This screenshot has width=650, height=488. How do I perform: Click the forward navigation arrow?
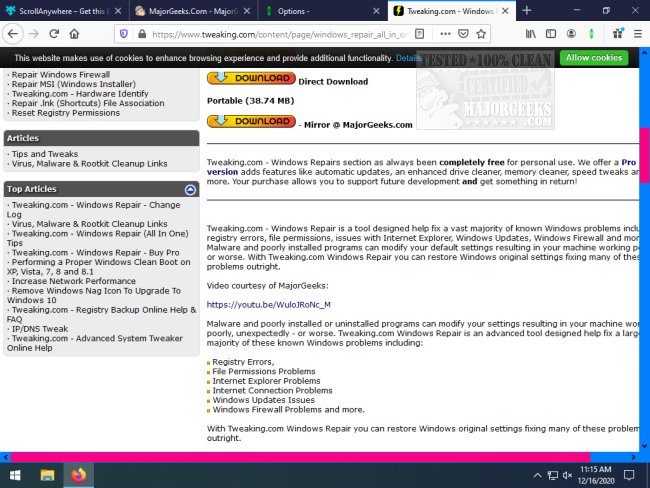tap(34, 34)
